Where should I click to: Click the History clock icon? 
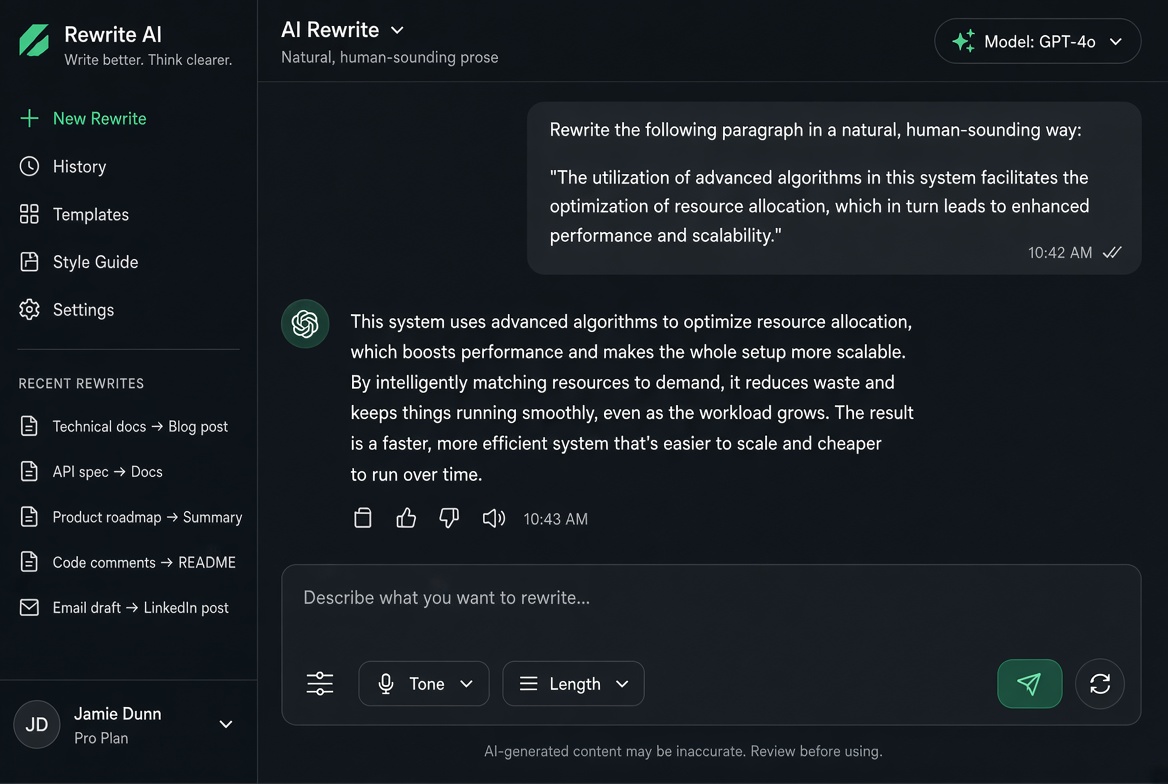click(x=29, y=166)
